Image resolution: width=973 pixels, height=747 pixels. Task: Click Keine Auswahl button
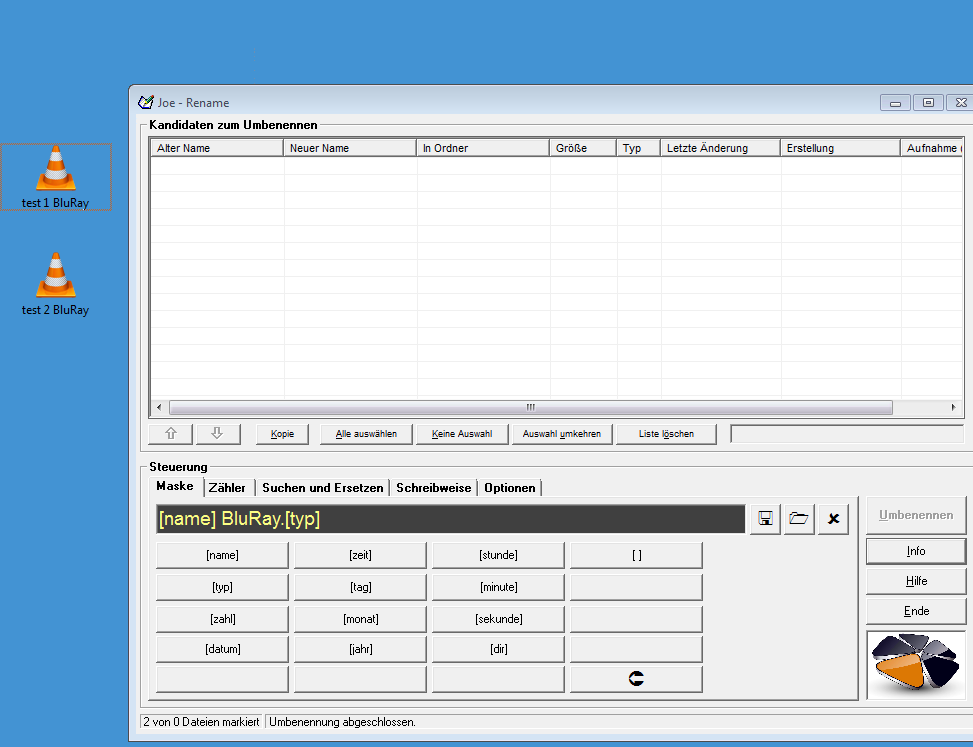click(462, 434)
